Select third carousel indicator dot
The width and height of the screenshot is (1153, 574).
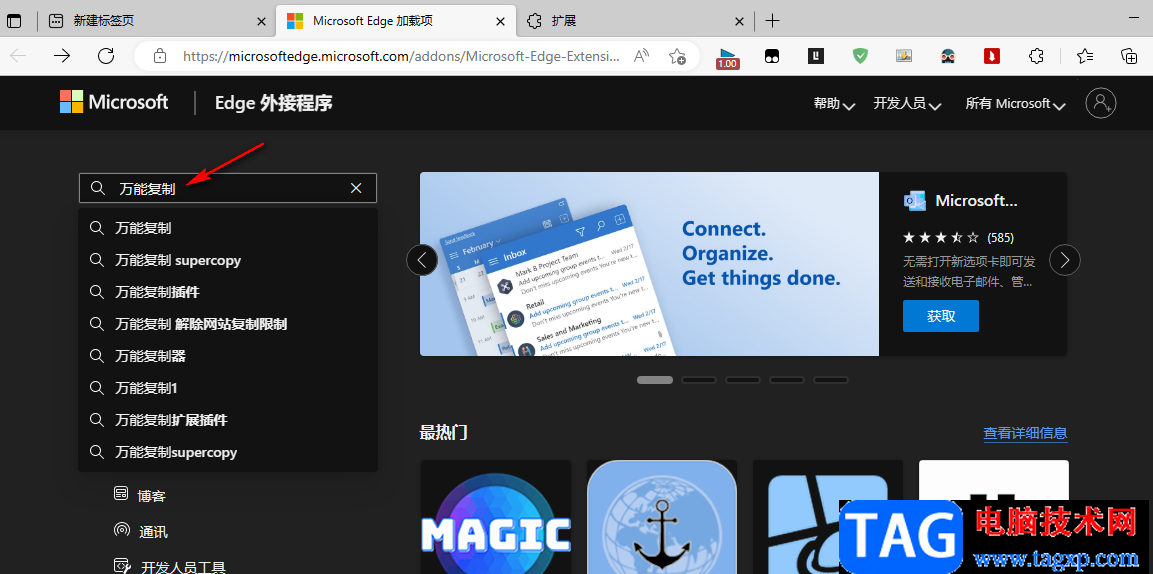click(x=743, y=380)
